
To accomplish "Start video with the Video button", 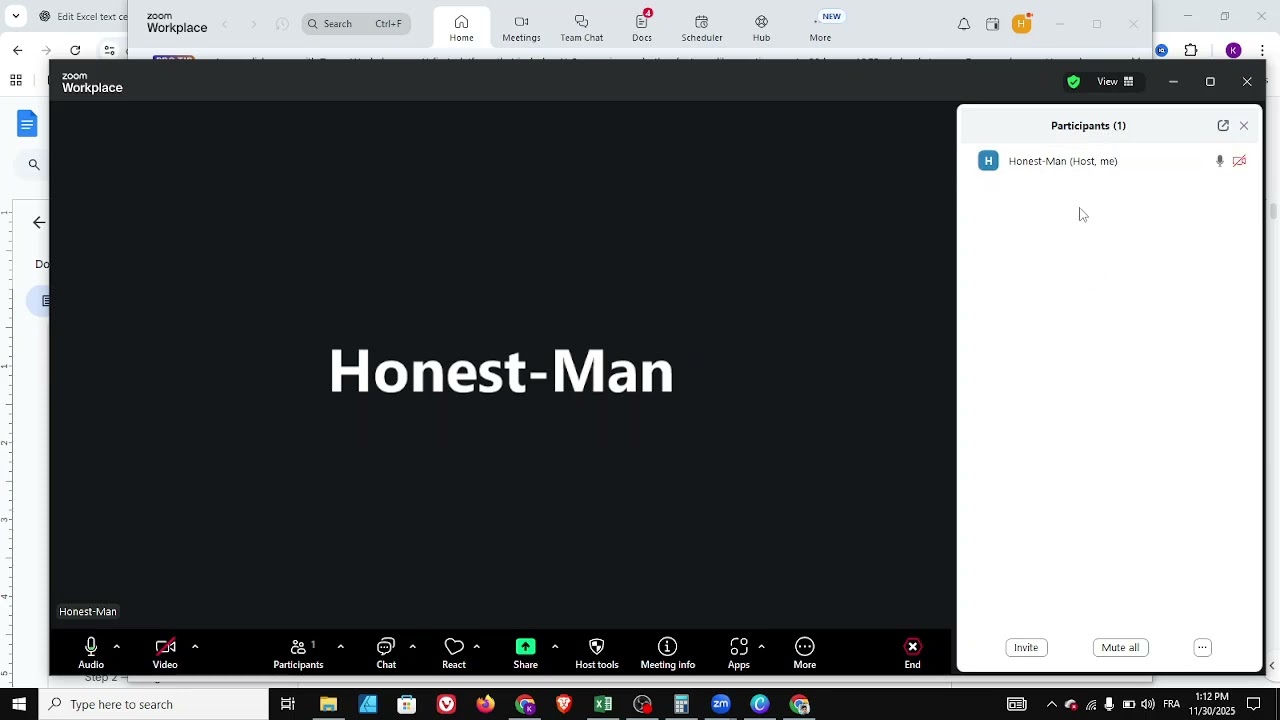I will tap(165, 653).
